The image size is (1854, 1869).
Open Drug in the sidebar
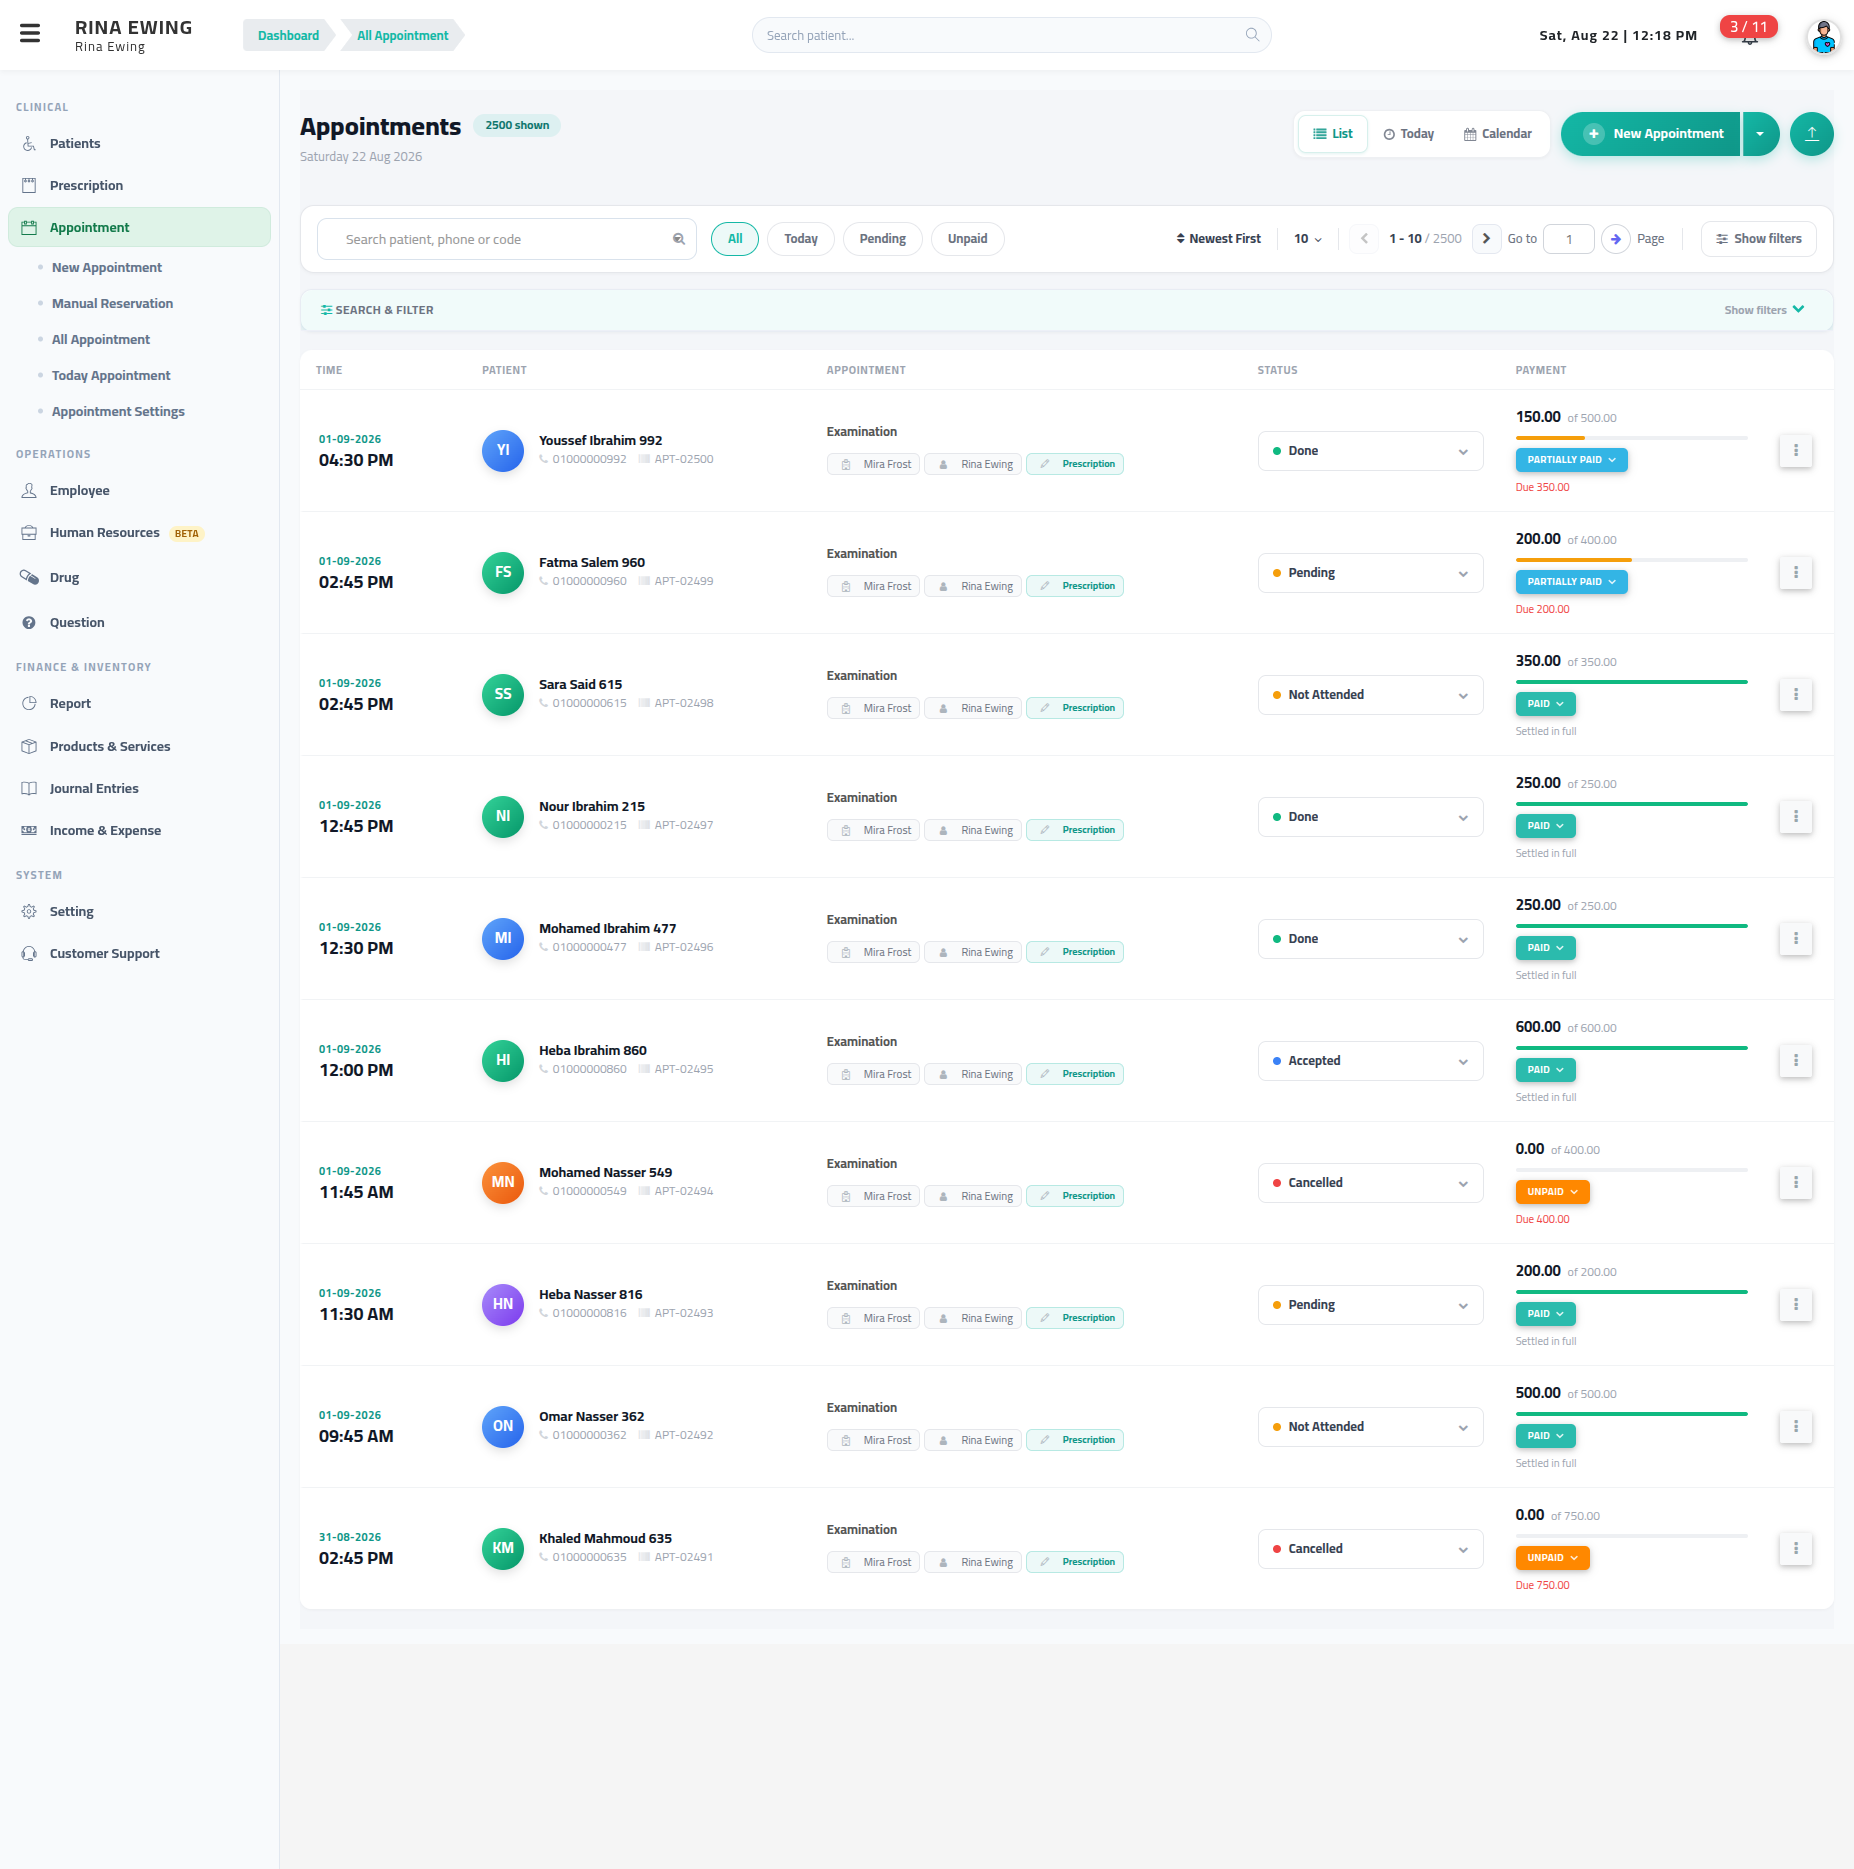[x=139, y=578]
